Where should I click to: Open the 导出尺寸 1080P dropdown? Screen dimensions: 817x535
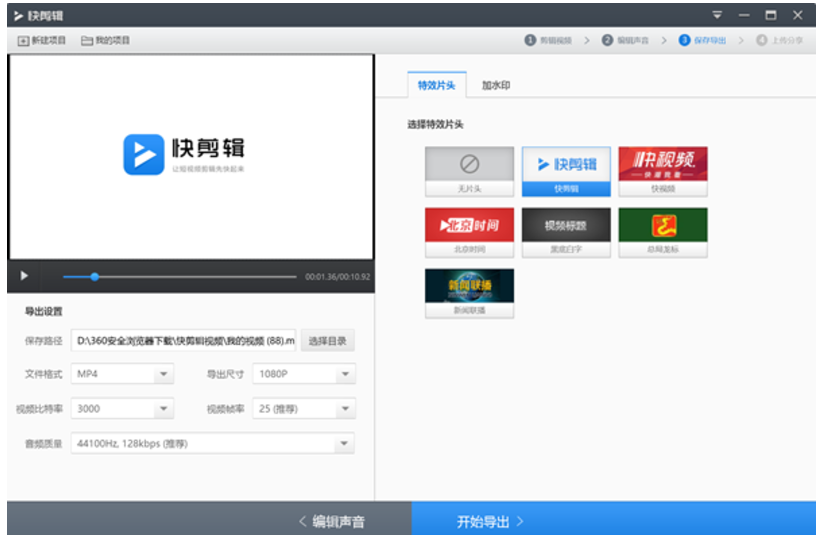pyautogui.click(x=304, y=374)
